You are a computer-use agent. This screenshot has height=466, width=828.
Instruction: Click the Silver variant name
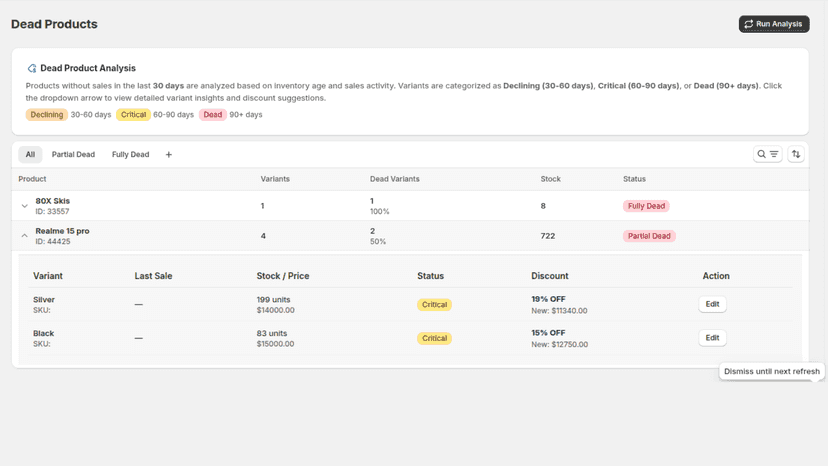(44, 300)
